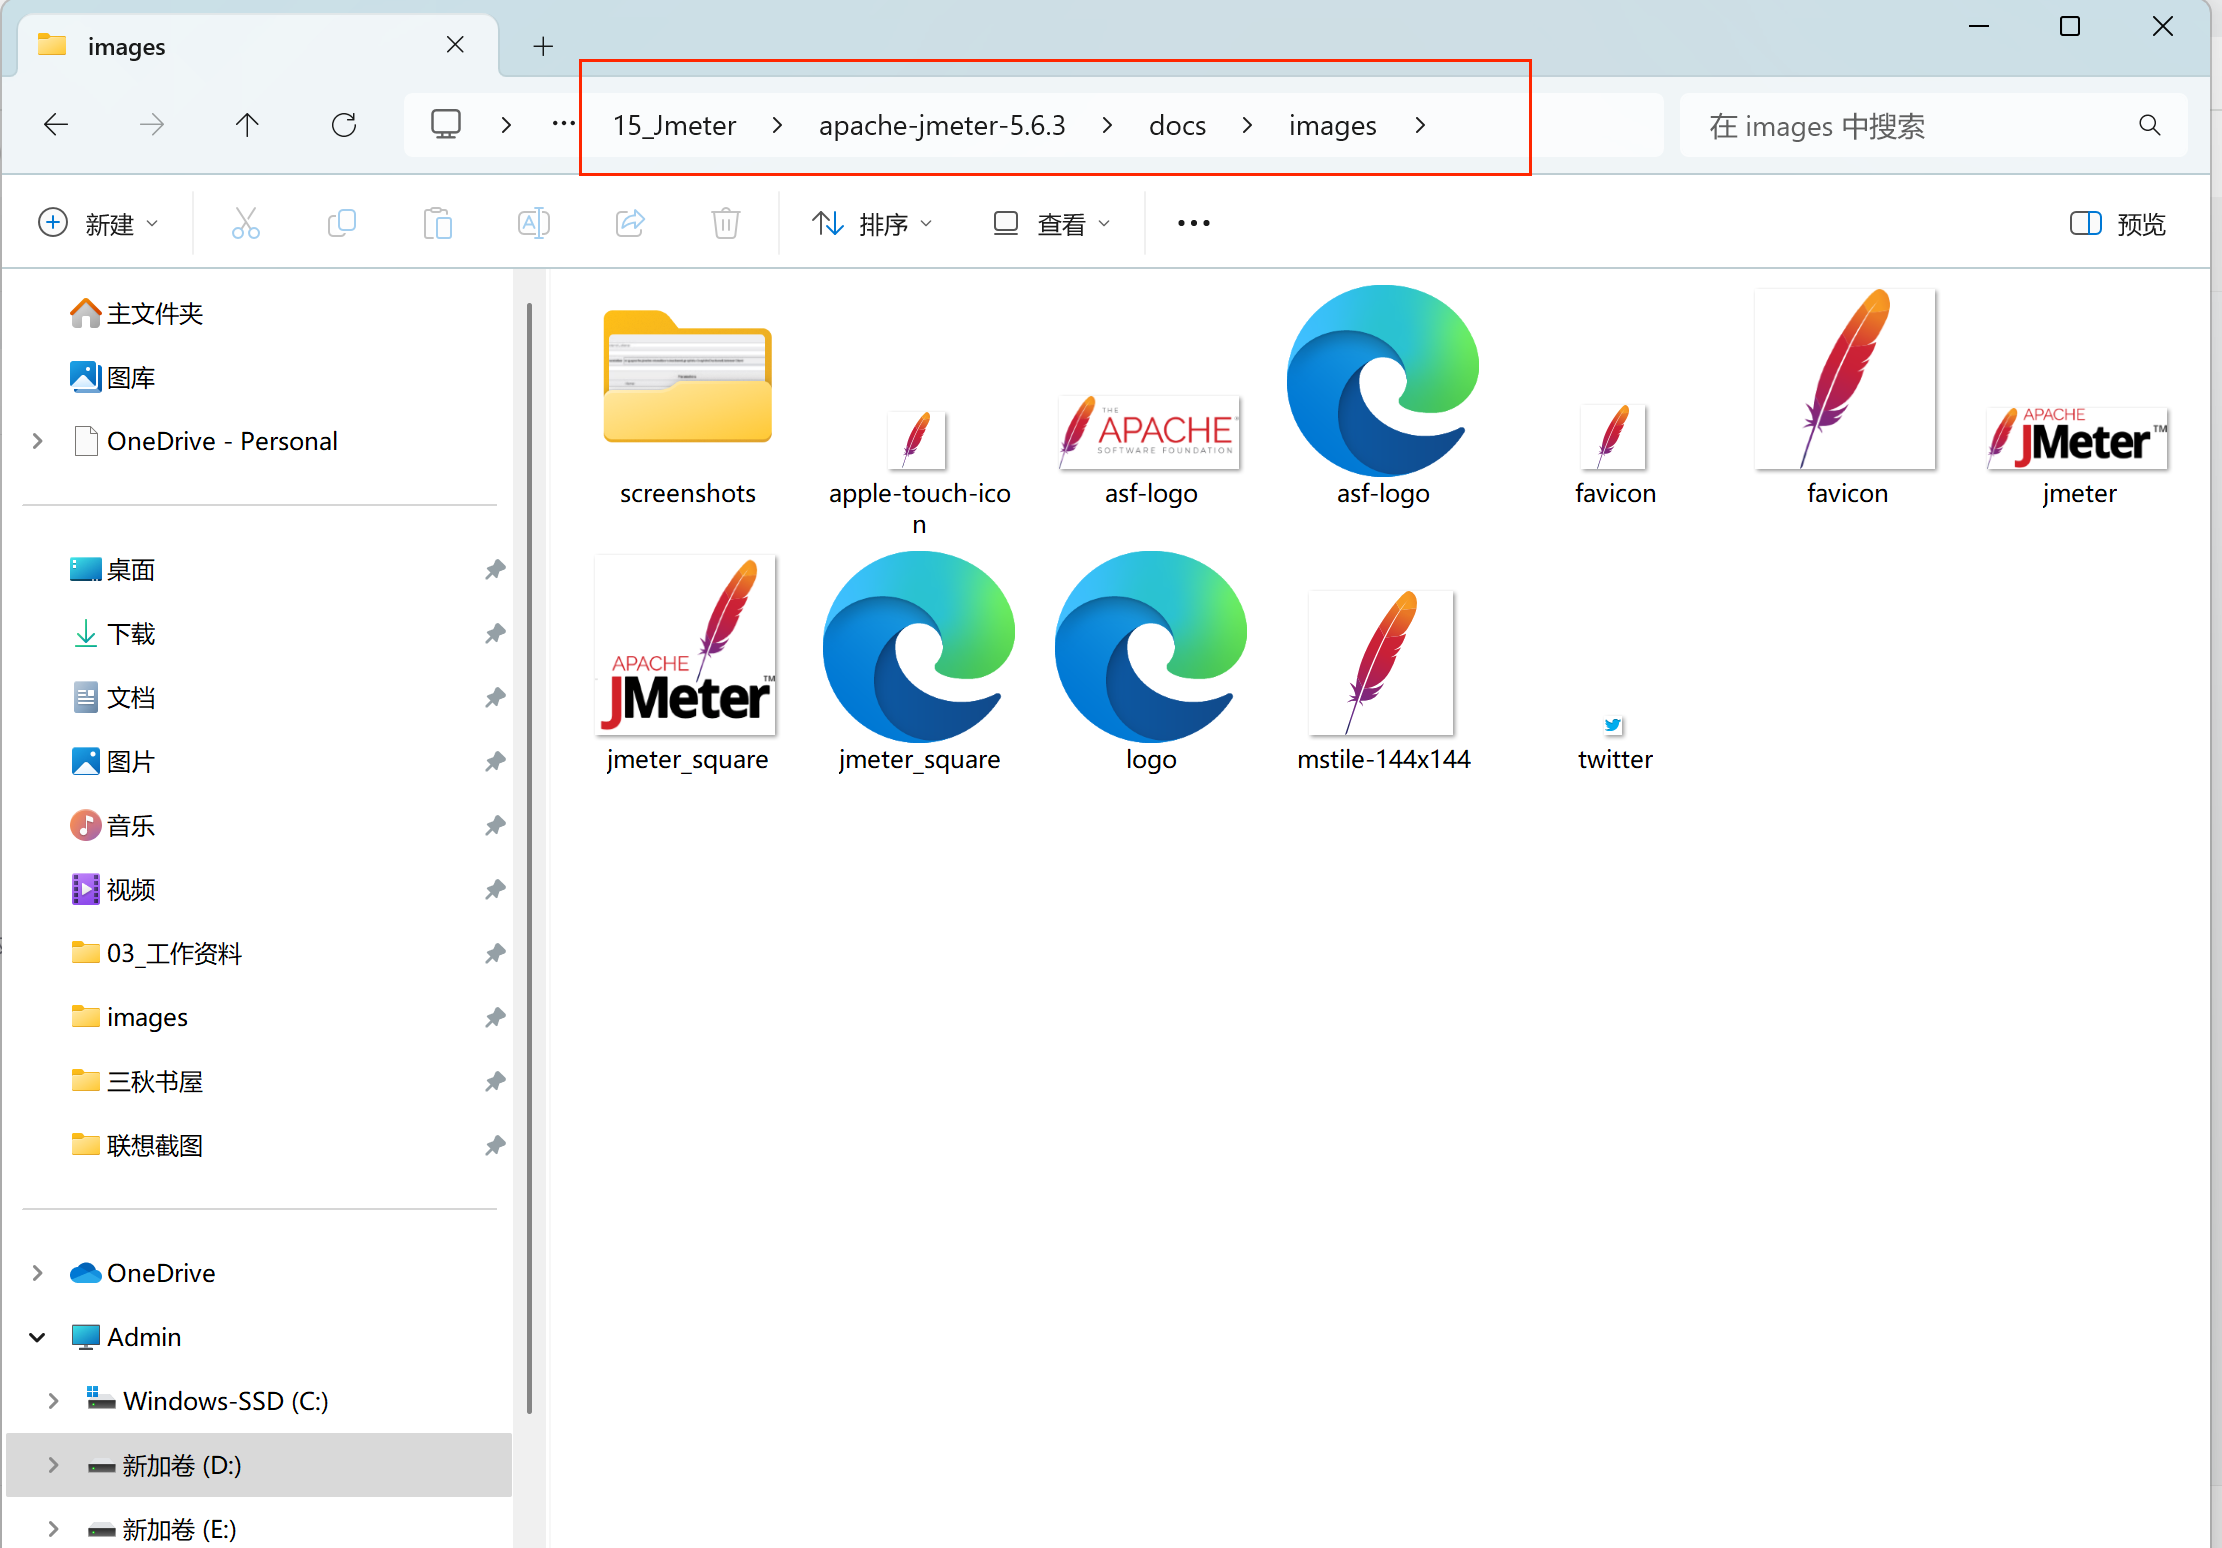Open the 新建 dropdown menu
This screenshot has height=1548, width=2222.
pyautogui.click(x=98, y=224)
